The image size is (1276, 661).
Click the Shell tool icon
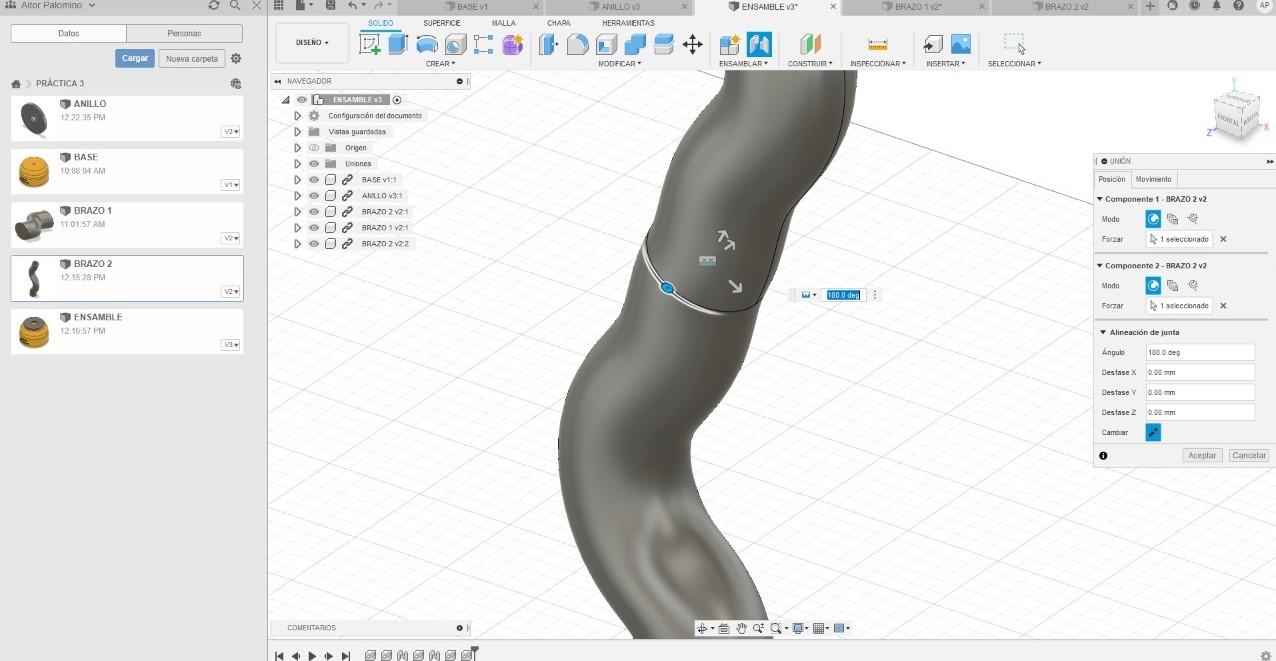[606, 44]
